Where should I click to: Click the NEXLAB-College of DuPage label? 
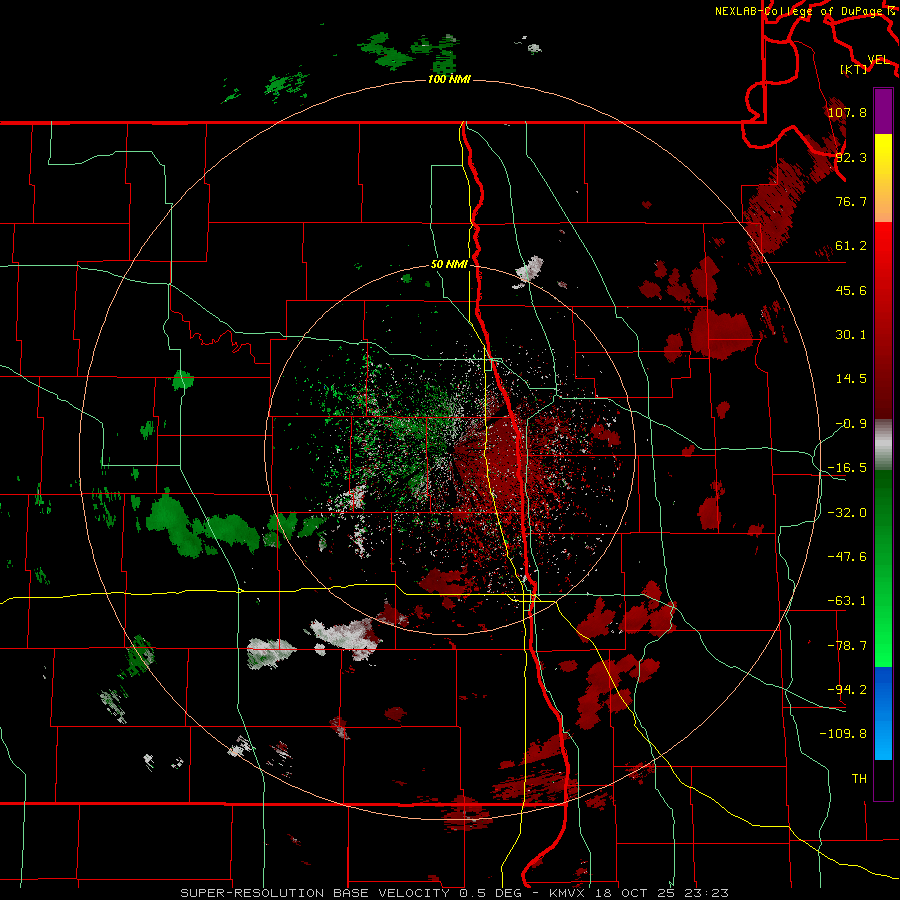pos(801,11)
